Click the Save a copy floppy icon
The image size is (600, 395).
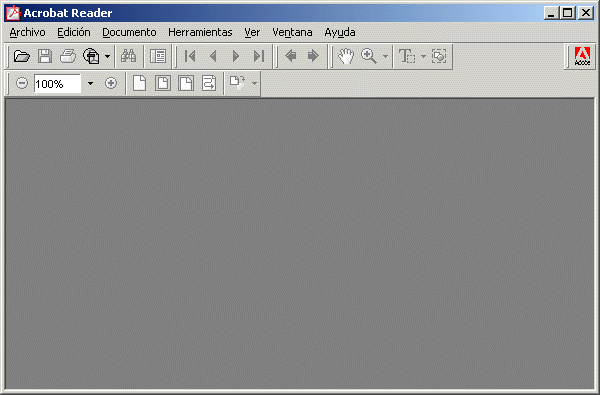click(x=45, y=56)
